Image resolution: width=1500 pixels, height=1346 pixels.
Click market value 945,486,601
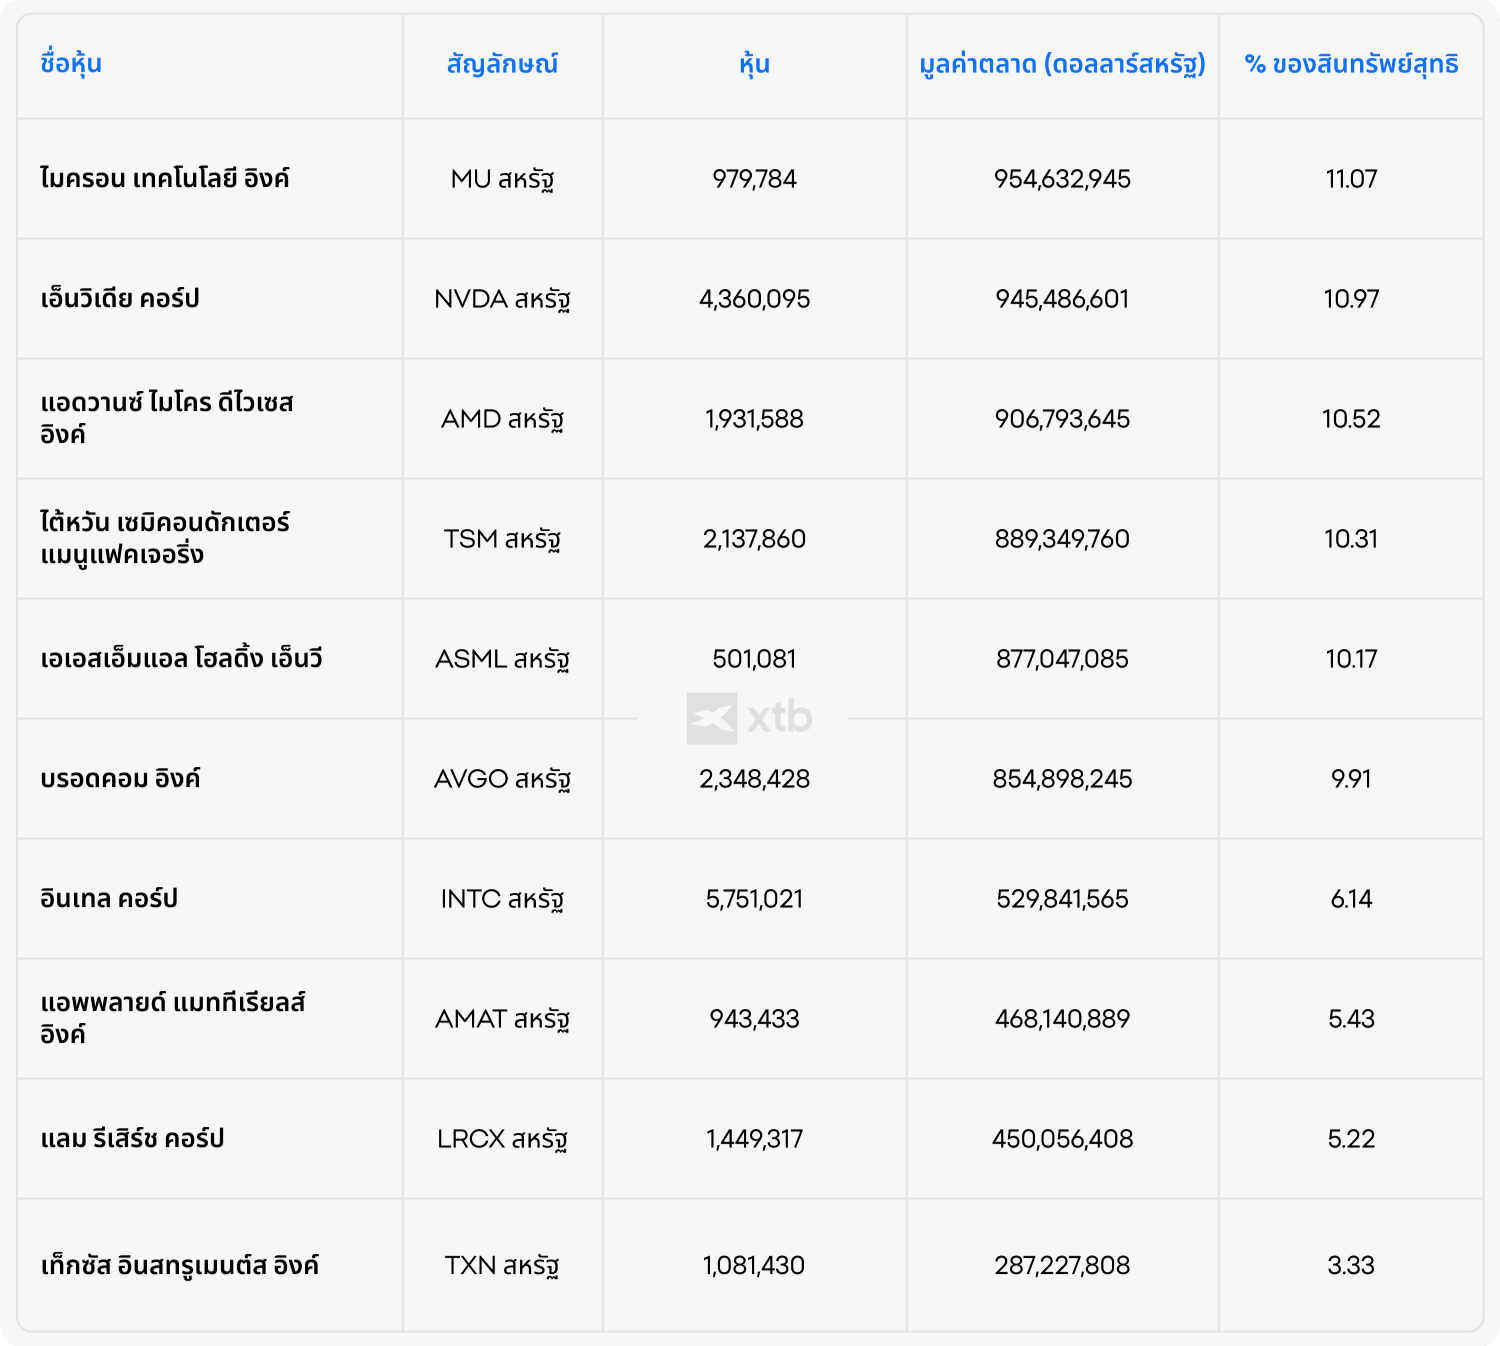click(1062, 299)
